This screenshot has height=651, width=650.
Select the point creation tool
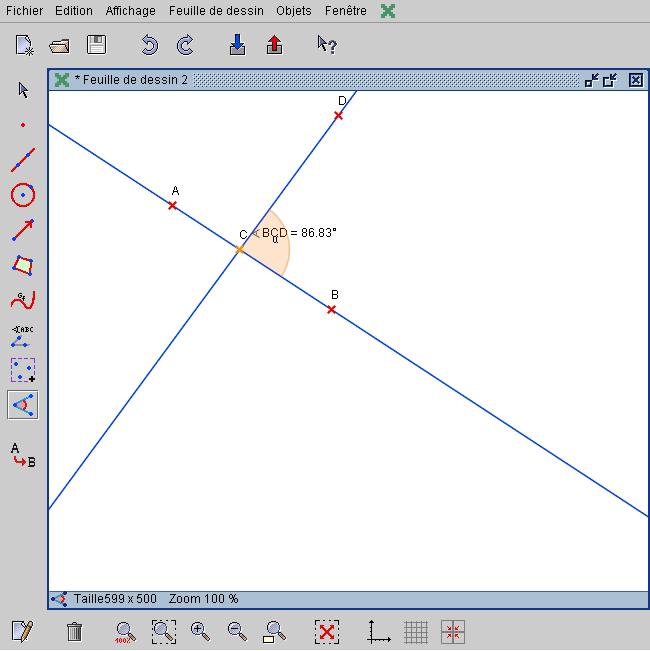(x=23, y=126)
